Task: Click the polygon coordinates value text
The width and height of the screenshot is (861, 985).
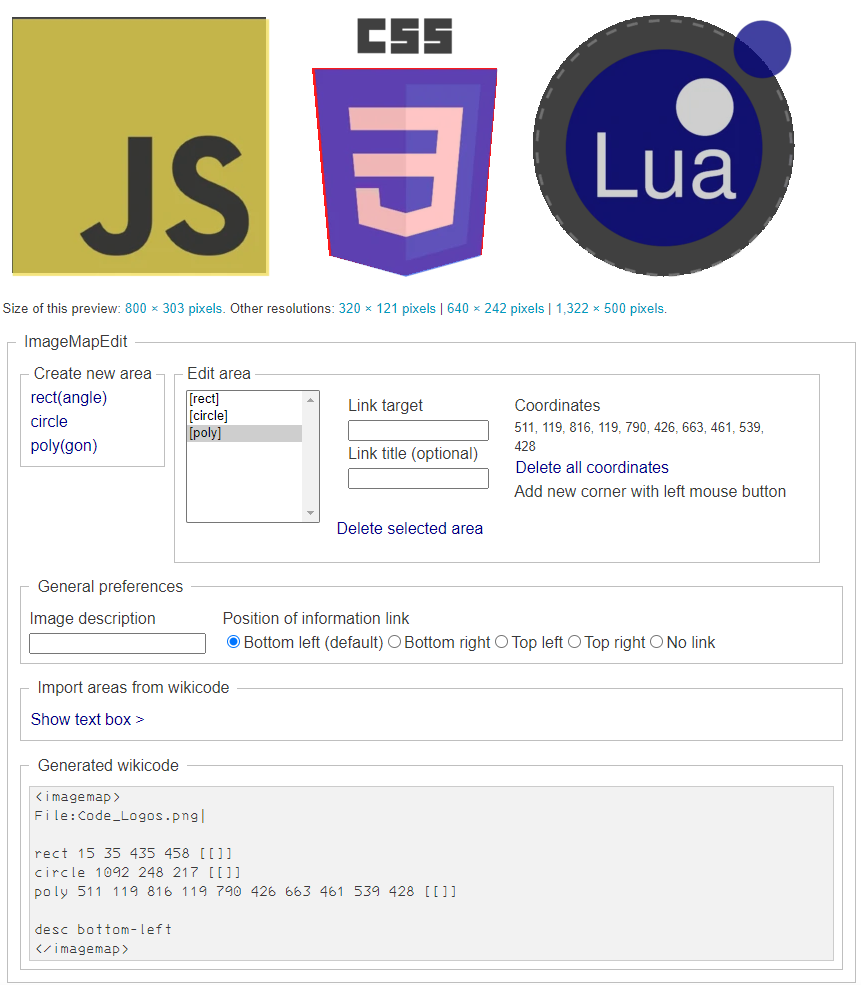Action: [x=639, y=437]
